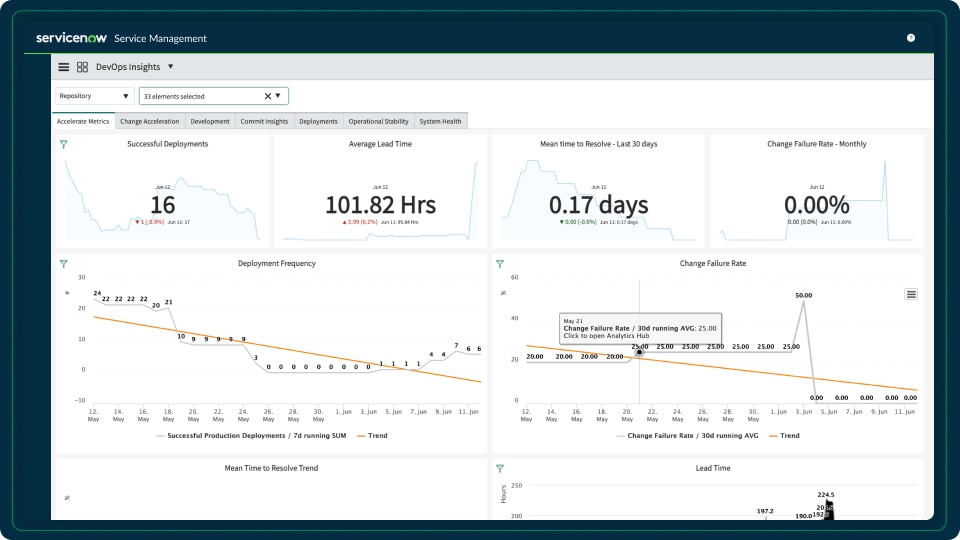The width and height of the screenshot is (960, 540).
Task: Click the May 21 data point on chart
Action: click(639, 352)
